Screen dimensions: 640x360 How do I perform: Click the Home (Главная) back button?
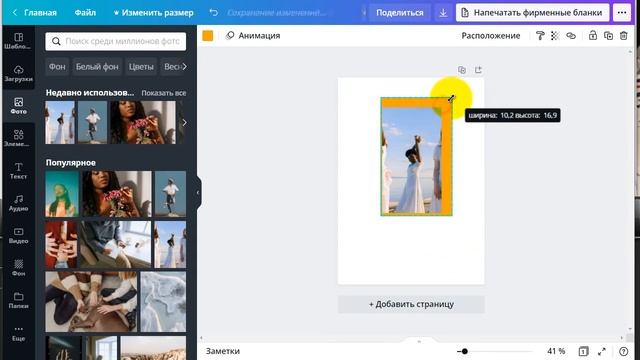pyautogui.click(x=34, y=13)
